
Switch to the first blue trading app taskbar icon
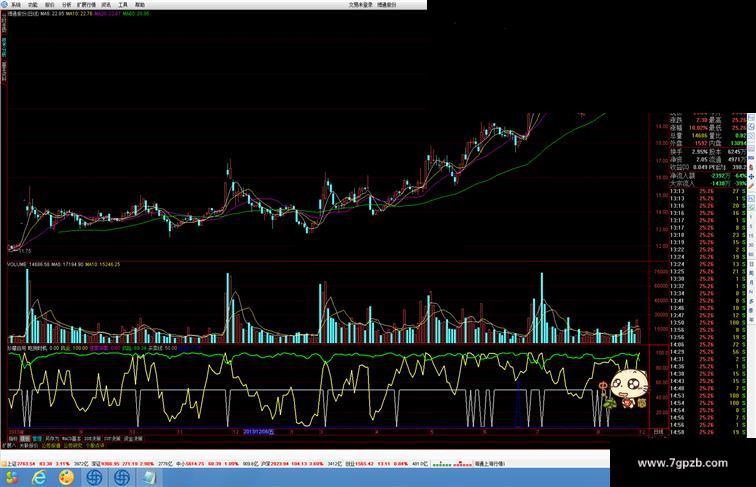click(94, 478)
